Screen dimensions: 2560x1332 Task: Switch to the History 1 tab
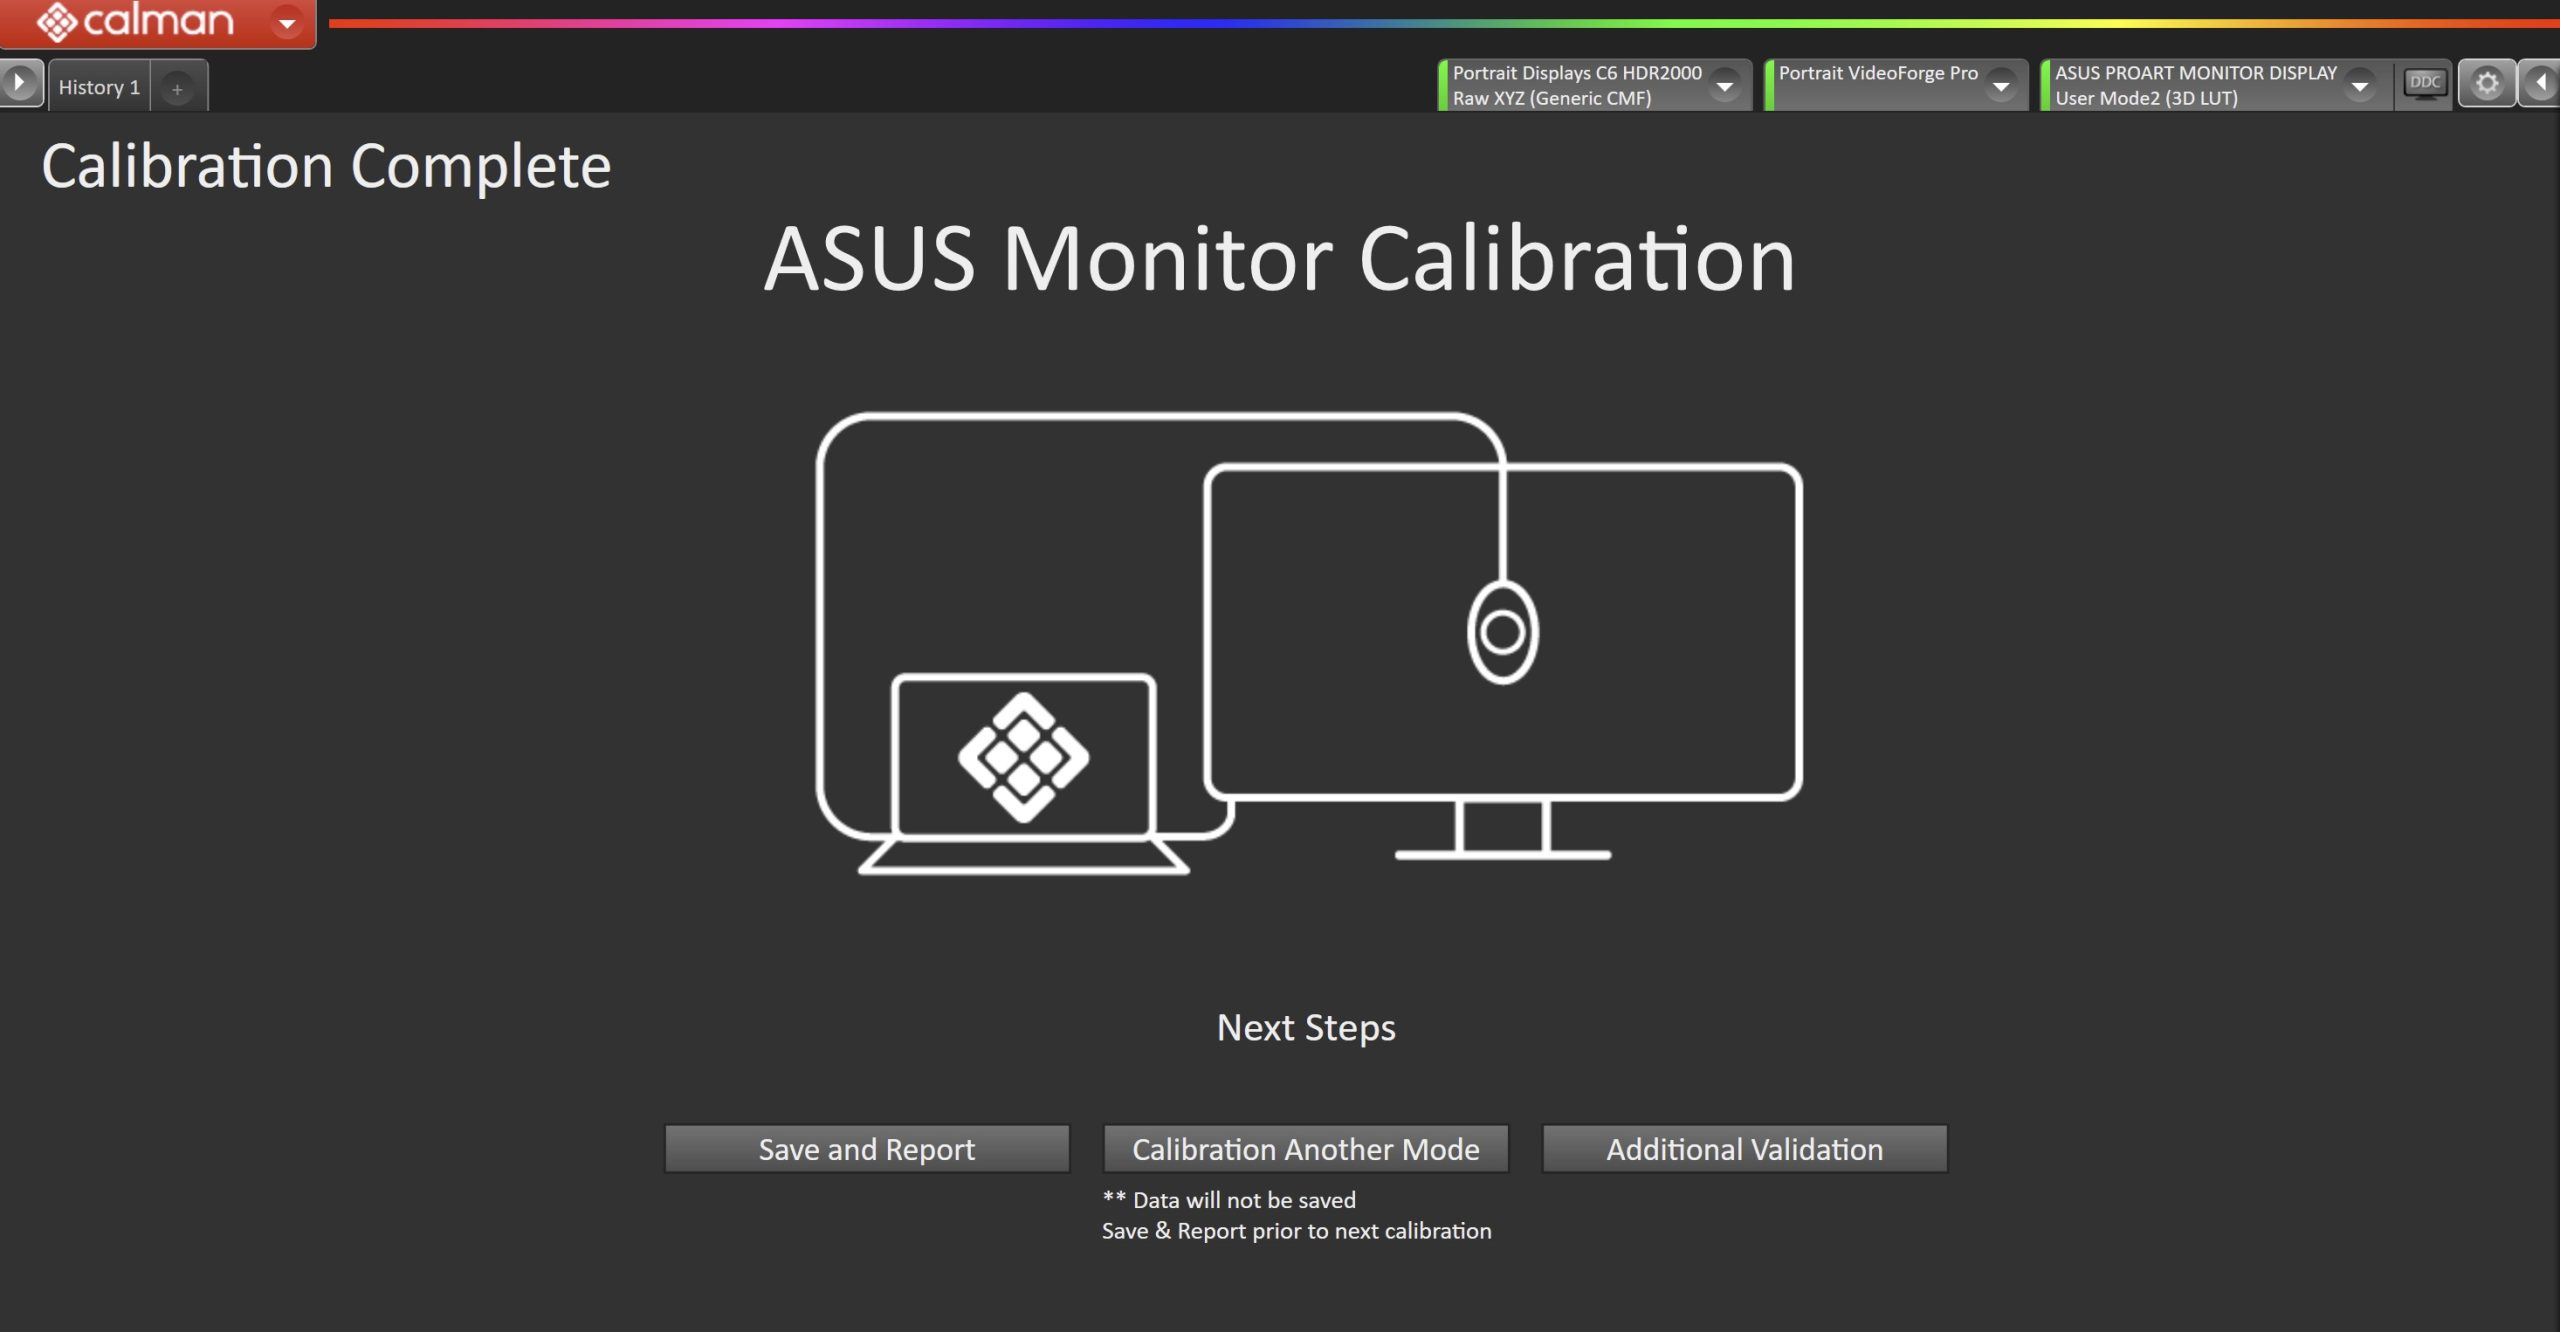99,87
